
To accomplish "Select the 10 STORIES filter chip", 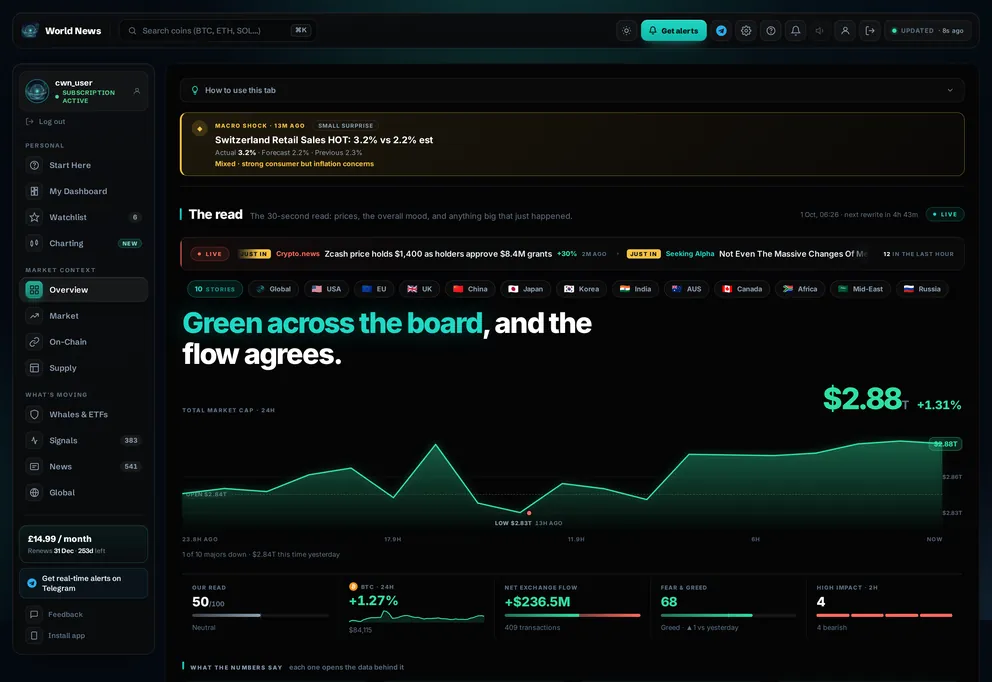I will tap(215, 289).
